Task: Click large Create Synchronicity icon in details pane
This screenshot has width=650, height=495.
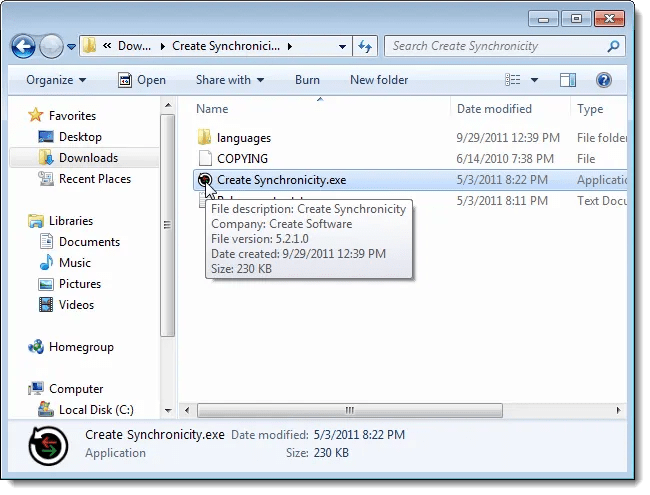Action: click(49, 446)
